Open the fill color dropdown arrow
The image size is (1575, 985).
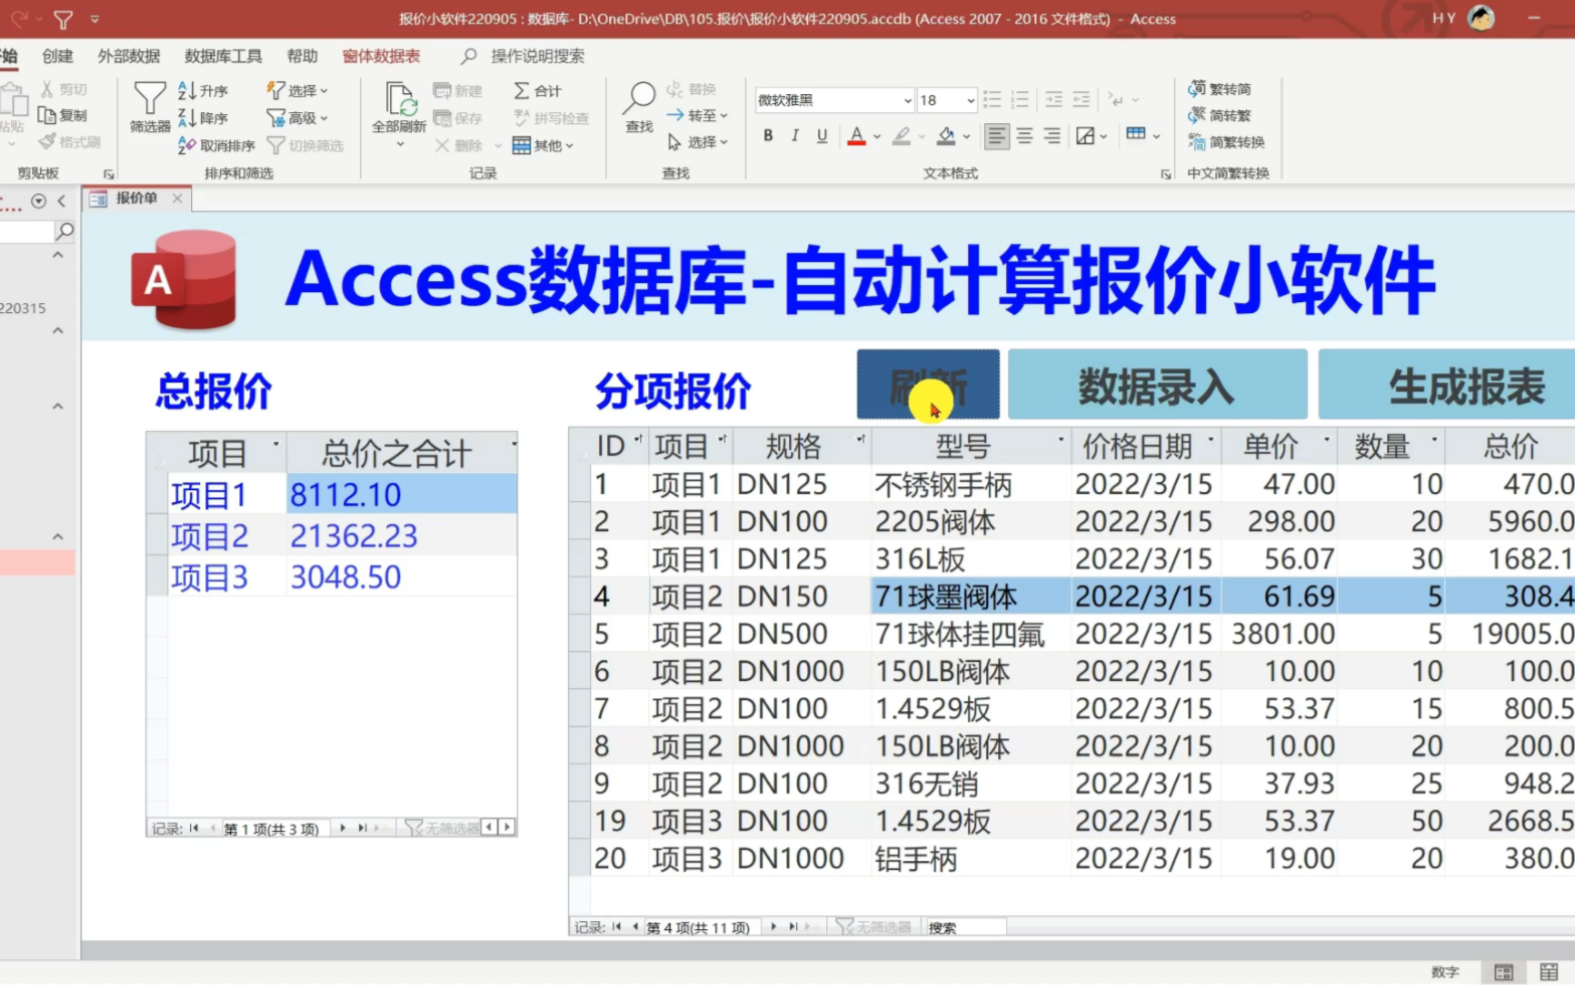click(966, 136)
